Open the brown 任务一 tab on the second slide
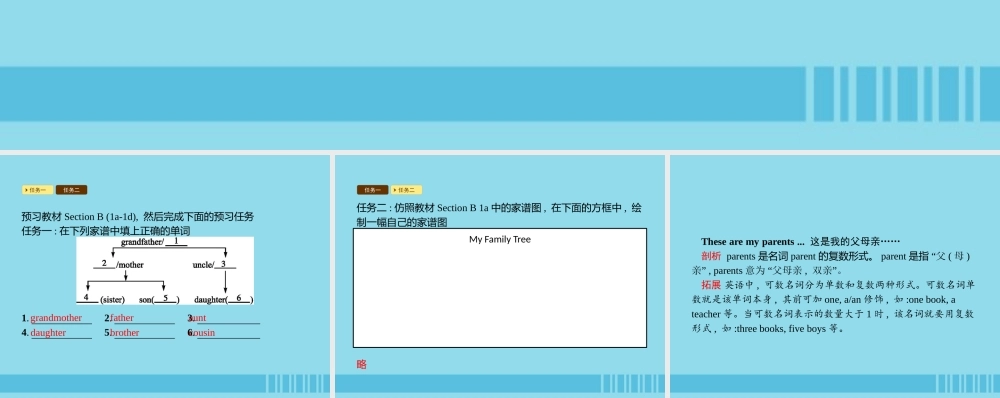This screenshot has width=1000, height=398. tap(372, 190)
